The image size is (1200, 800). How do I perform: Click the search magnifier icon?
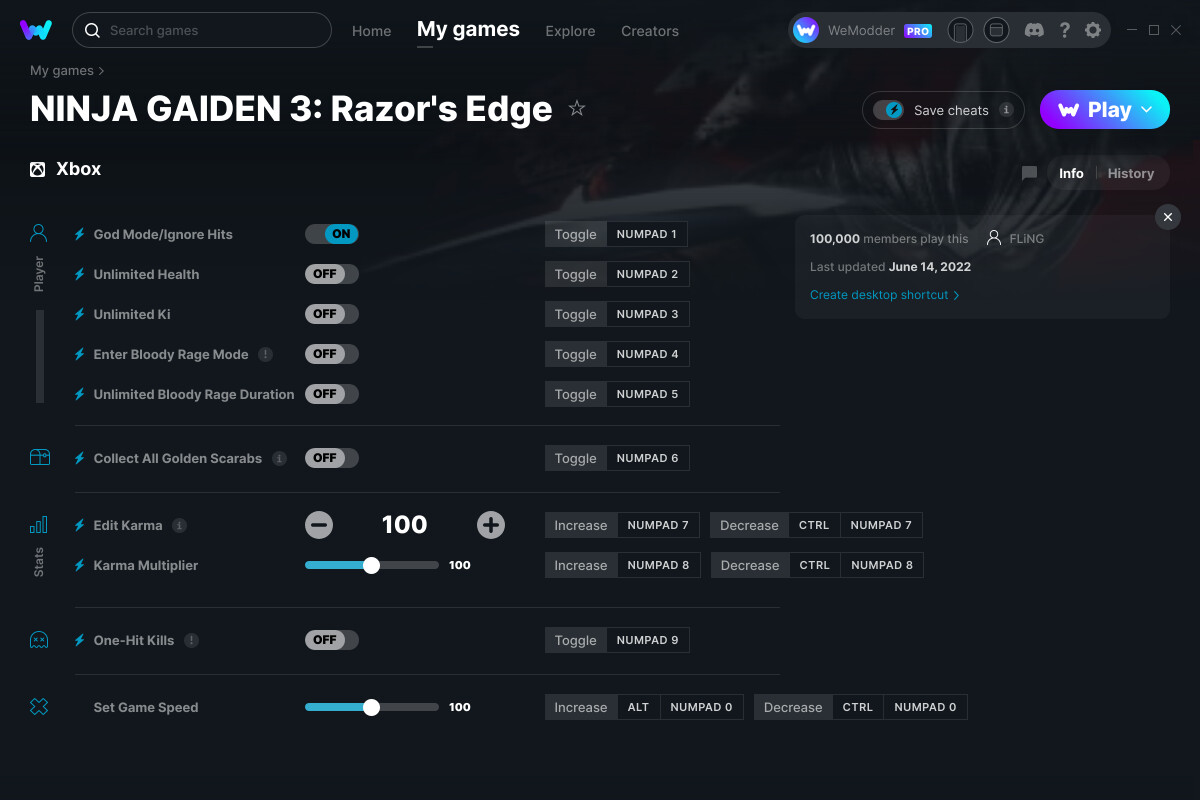pos(92,30)
